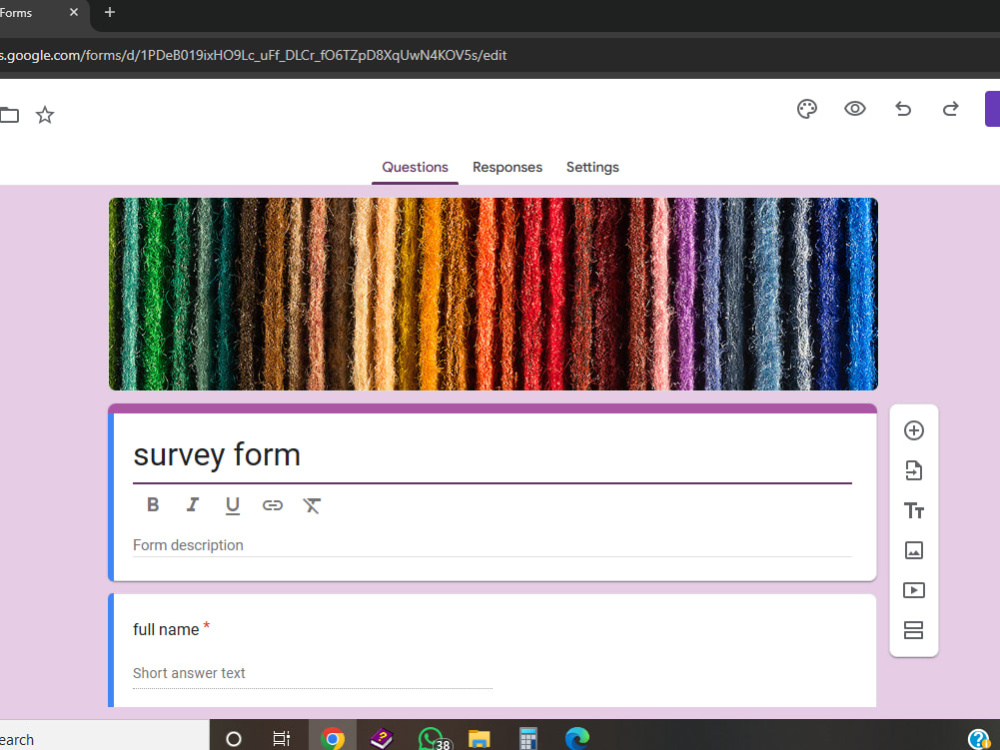
Task: Star this form
Action: click(x=45, y=115)
